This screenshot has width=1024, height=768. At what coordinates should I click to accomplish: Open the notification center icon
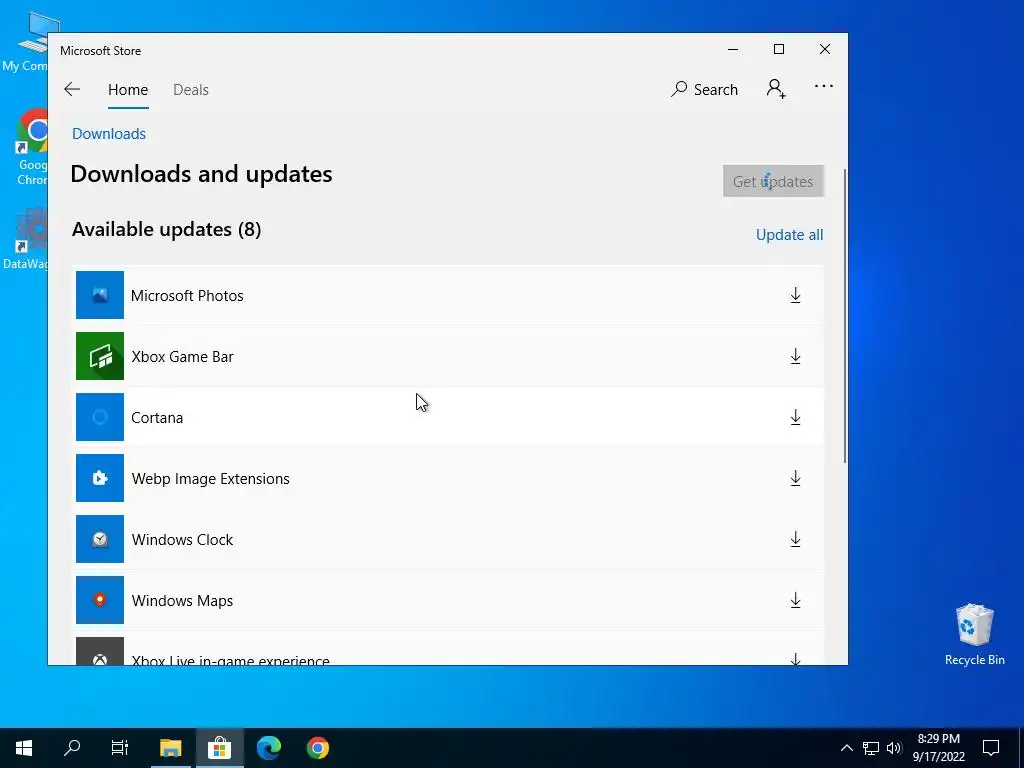pyautogui.click(x=991, y=748)
